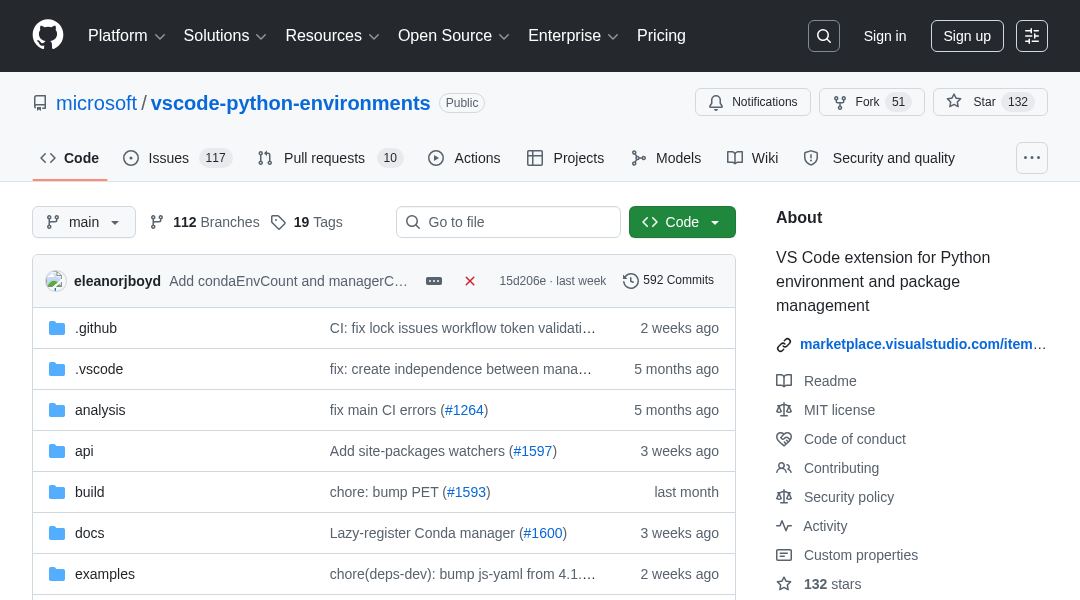Image resolution: width=1080 pixels, height=600 pixels.
Task: Open the Pricing page
Action: coord(661,36)
